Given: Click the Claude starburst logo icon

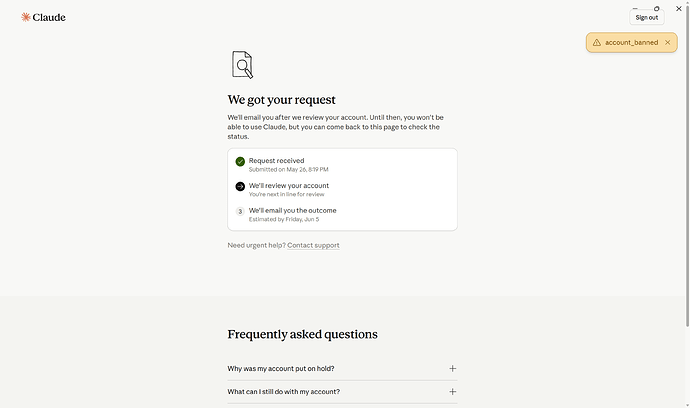Looking at the screenshot, I should point(26,17).
